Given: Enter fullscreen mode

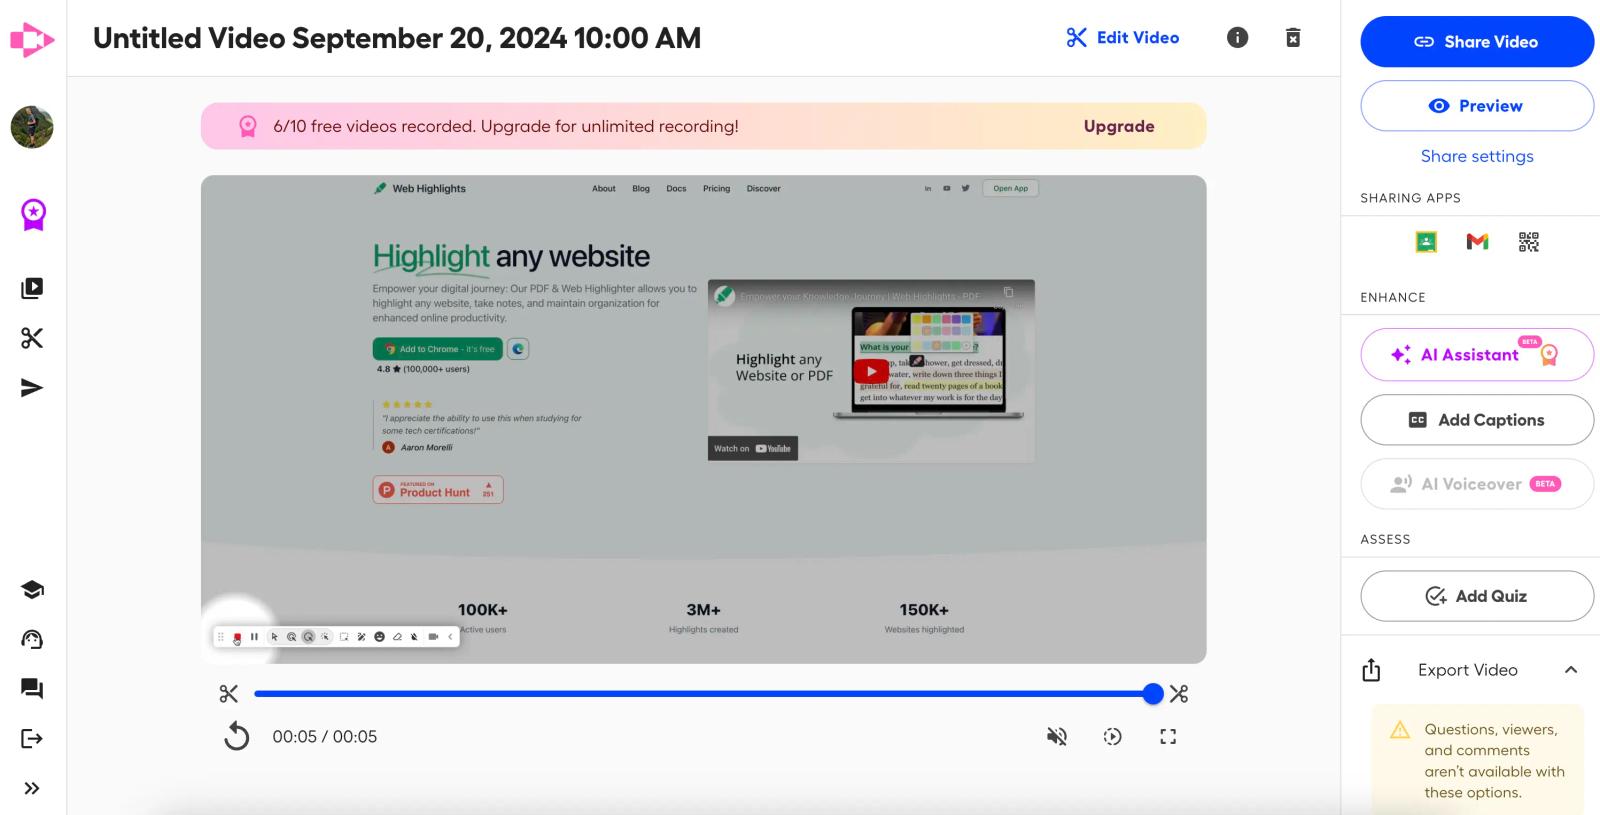Looking at the screenshot, I should (x=1168, y=737).
